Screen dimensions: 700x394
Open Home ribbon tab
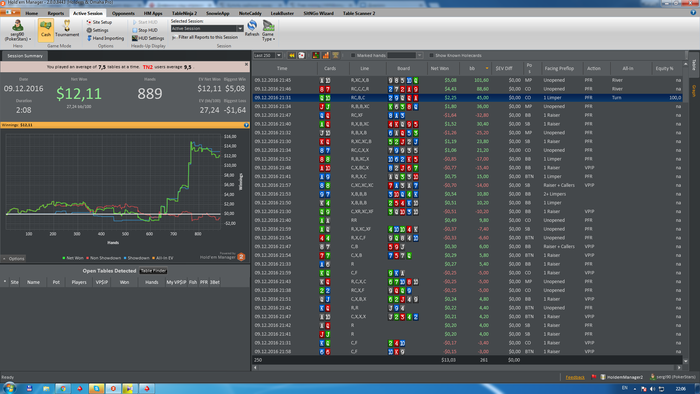31,13
